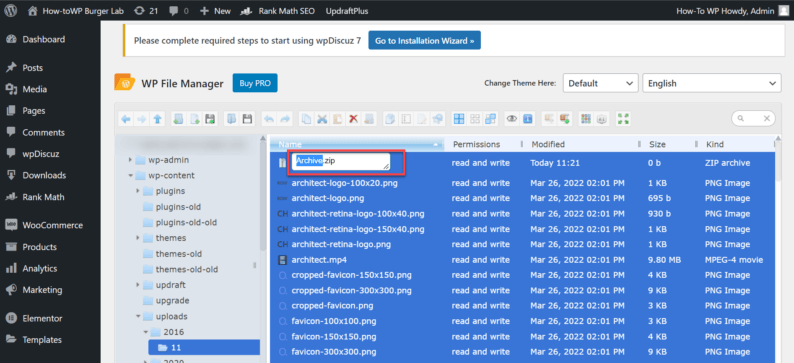Open the language dropdown showing English
The width and height of the screenshot is (794, 363).
pyautogui.click(x=711, y=84)
